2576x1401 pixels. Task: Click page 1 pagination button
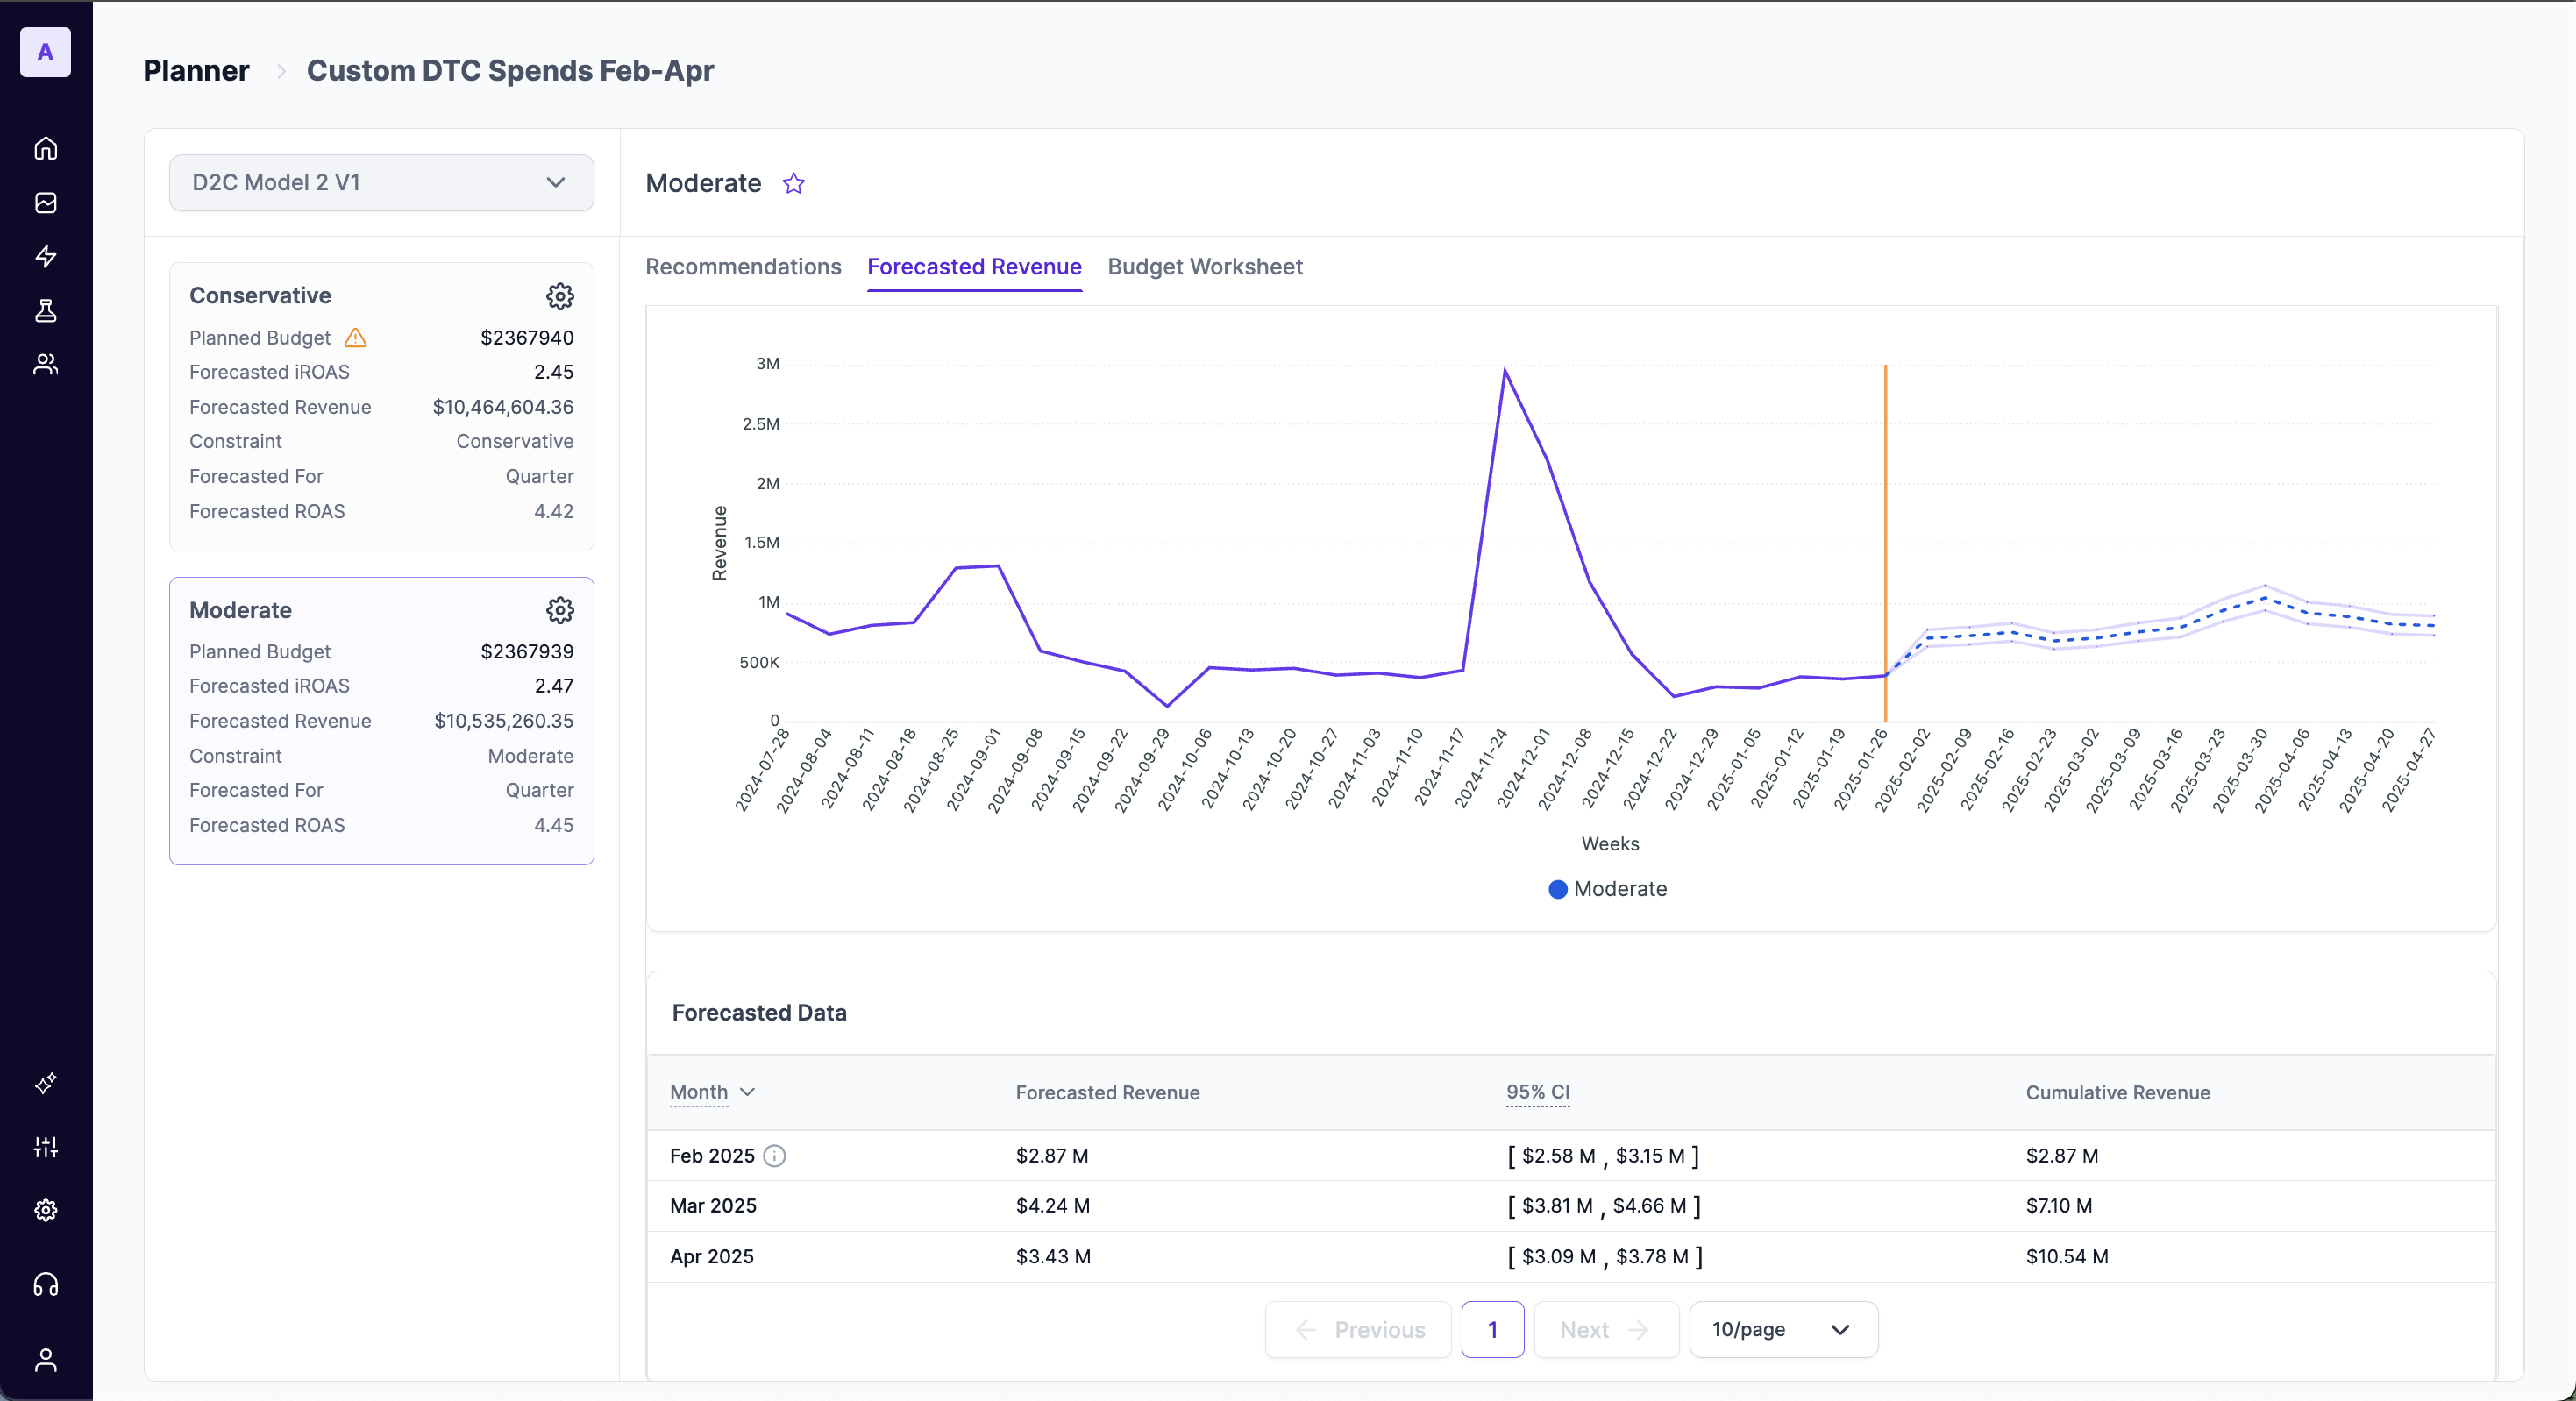(1492, 1330)
